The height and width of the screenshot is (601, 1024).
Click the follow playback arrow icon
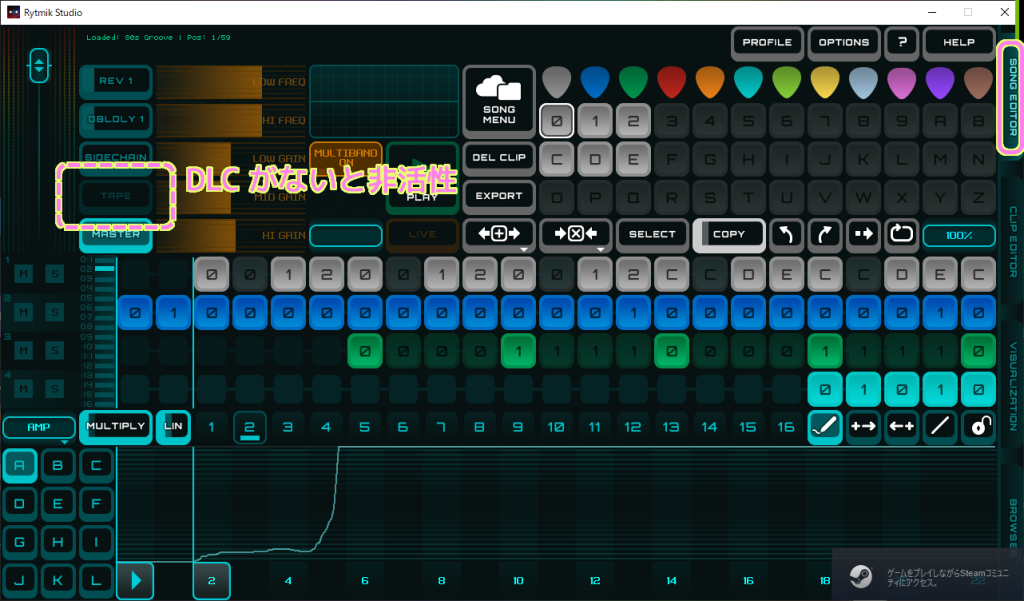tap(863, 234)
